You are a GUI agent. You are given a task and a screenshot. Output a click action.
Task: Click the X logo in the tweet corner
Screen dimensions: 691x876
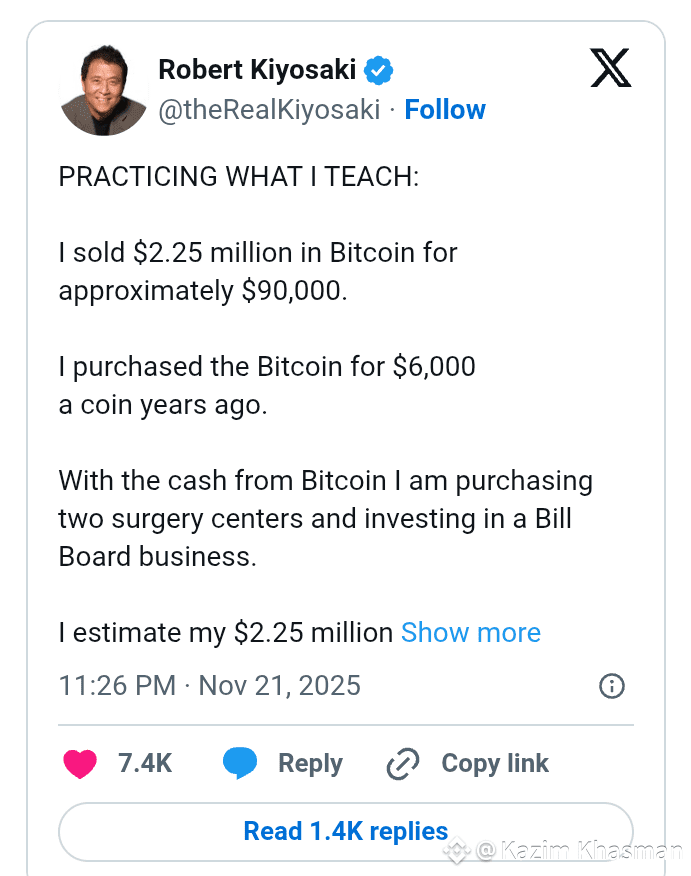click(610, 69)
